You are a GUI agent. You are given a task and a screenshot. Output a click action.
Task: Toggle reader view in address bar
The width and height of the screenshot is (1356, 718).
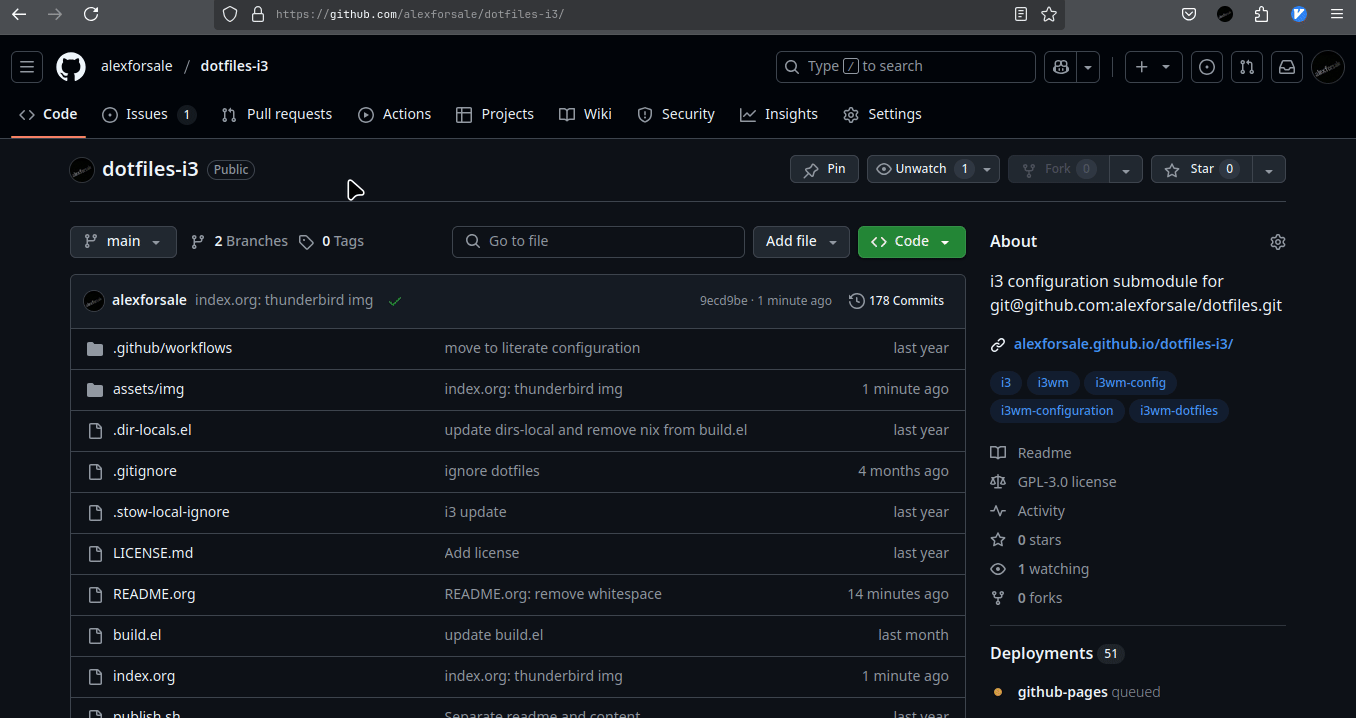pos(1021,14)
